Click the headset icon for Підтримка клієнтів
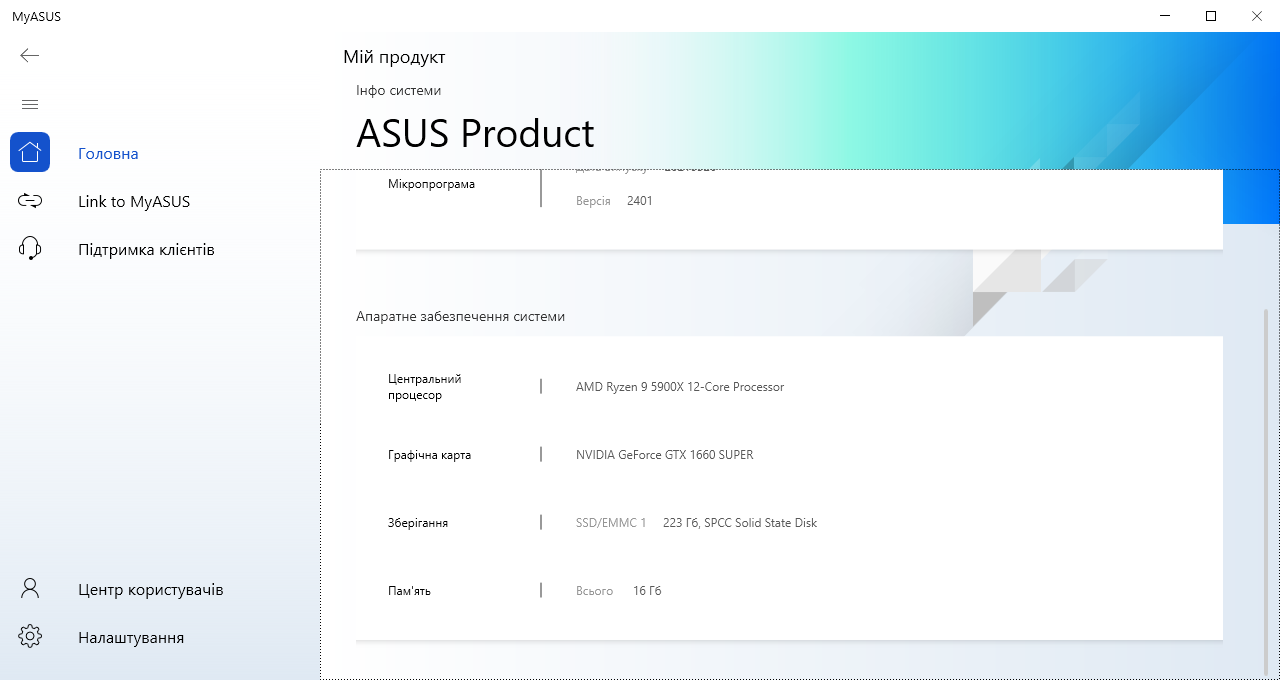The image size is (1280, 680). [30, 249]
